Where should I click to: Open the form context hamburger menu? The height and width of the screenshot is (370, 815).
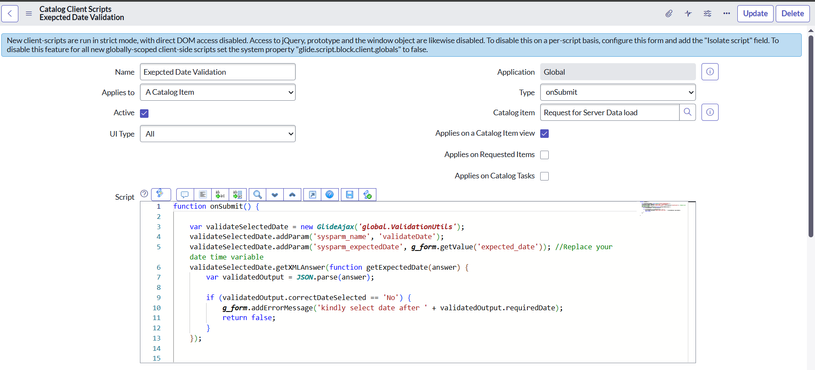[29, 14]
